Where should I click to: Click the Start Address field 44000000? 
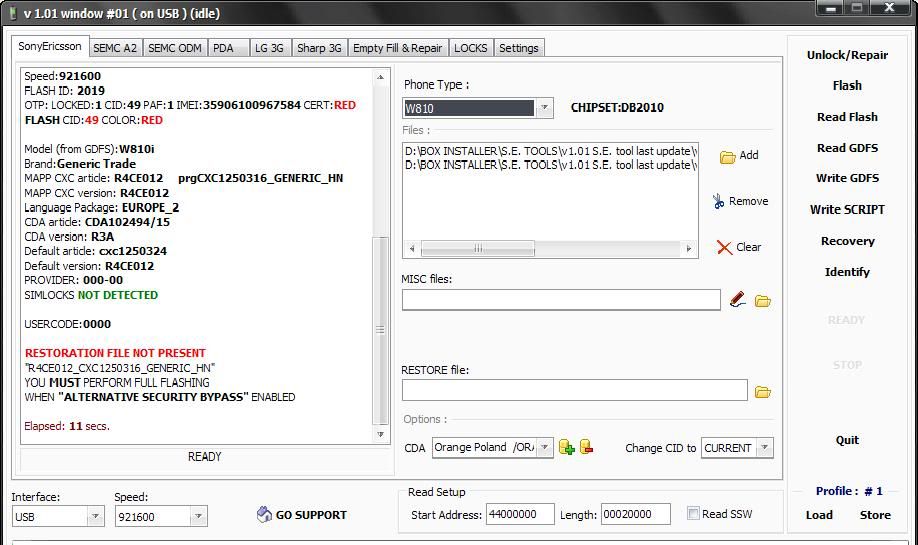coord(520,514)
